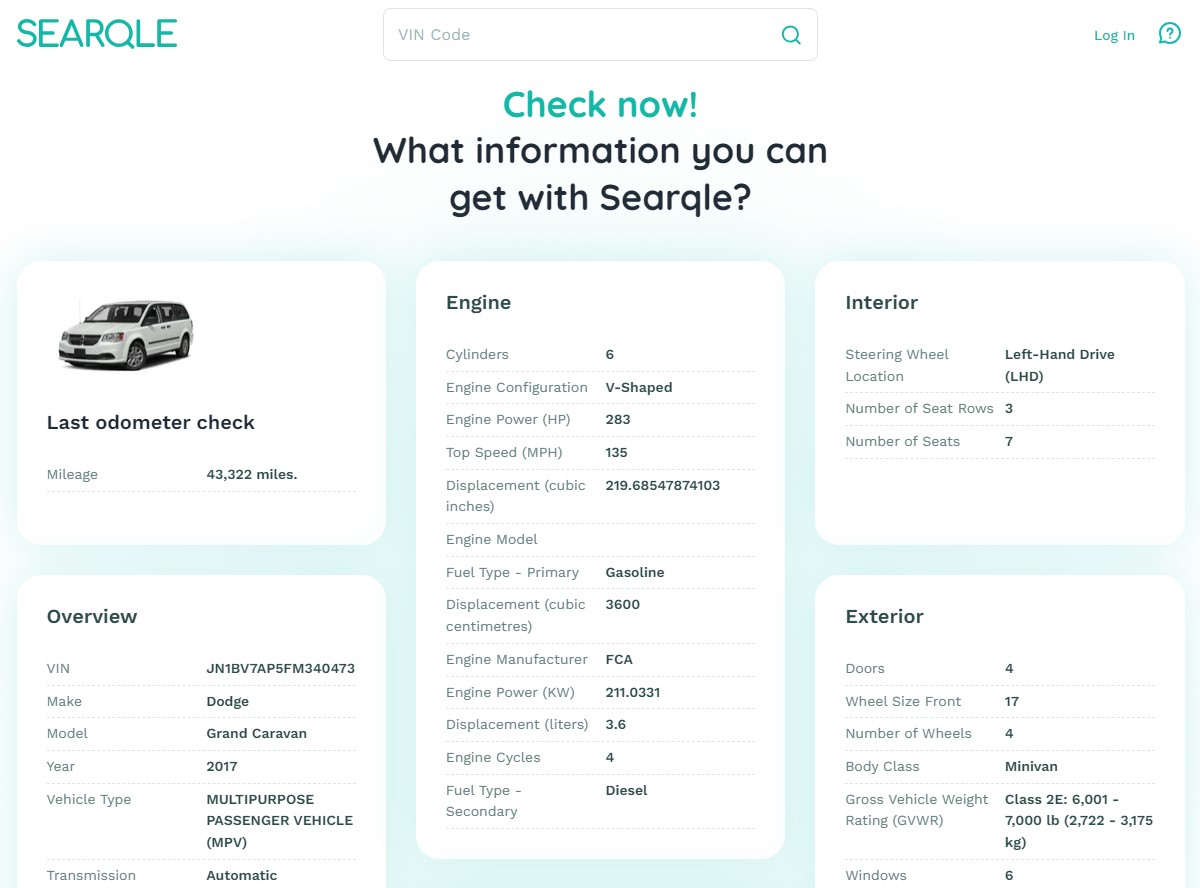The image size is (1200, 888).
Task: Click the Mileage label
Action: [72, 474]
